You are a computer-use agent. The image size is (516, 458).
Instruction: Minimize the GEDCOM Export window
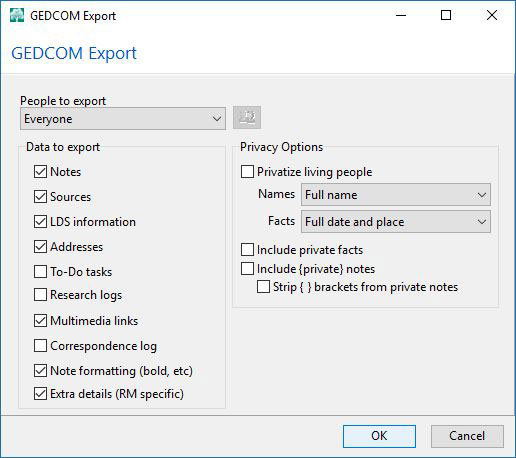(x=401, y=15)
